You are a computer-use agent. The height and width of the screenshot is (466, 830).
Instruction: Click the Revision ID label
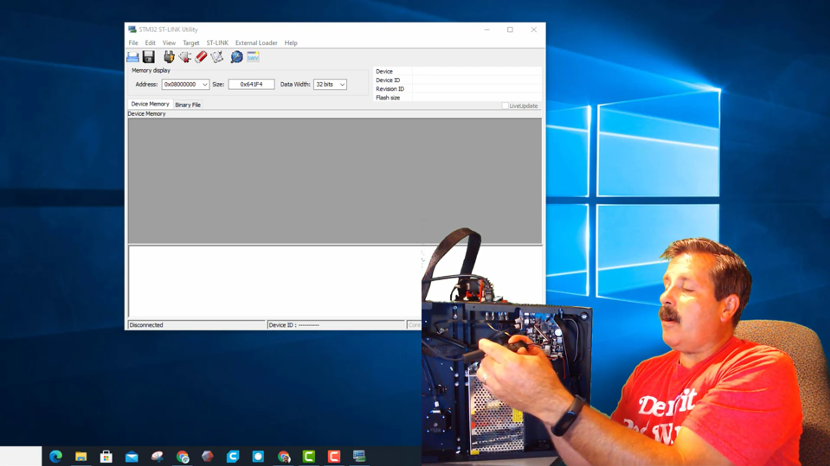pos(390,89)
